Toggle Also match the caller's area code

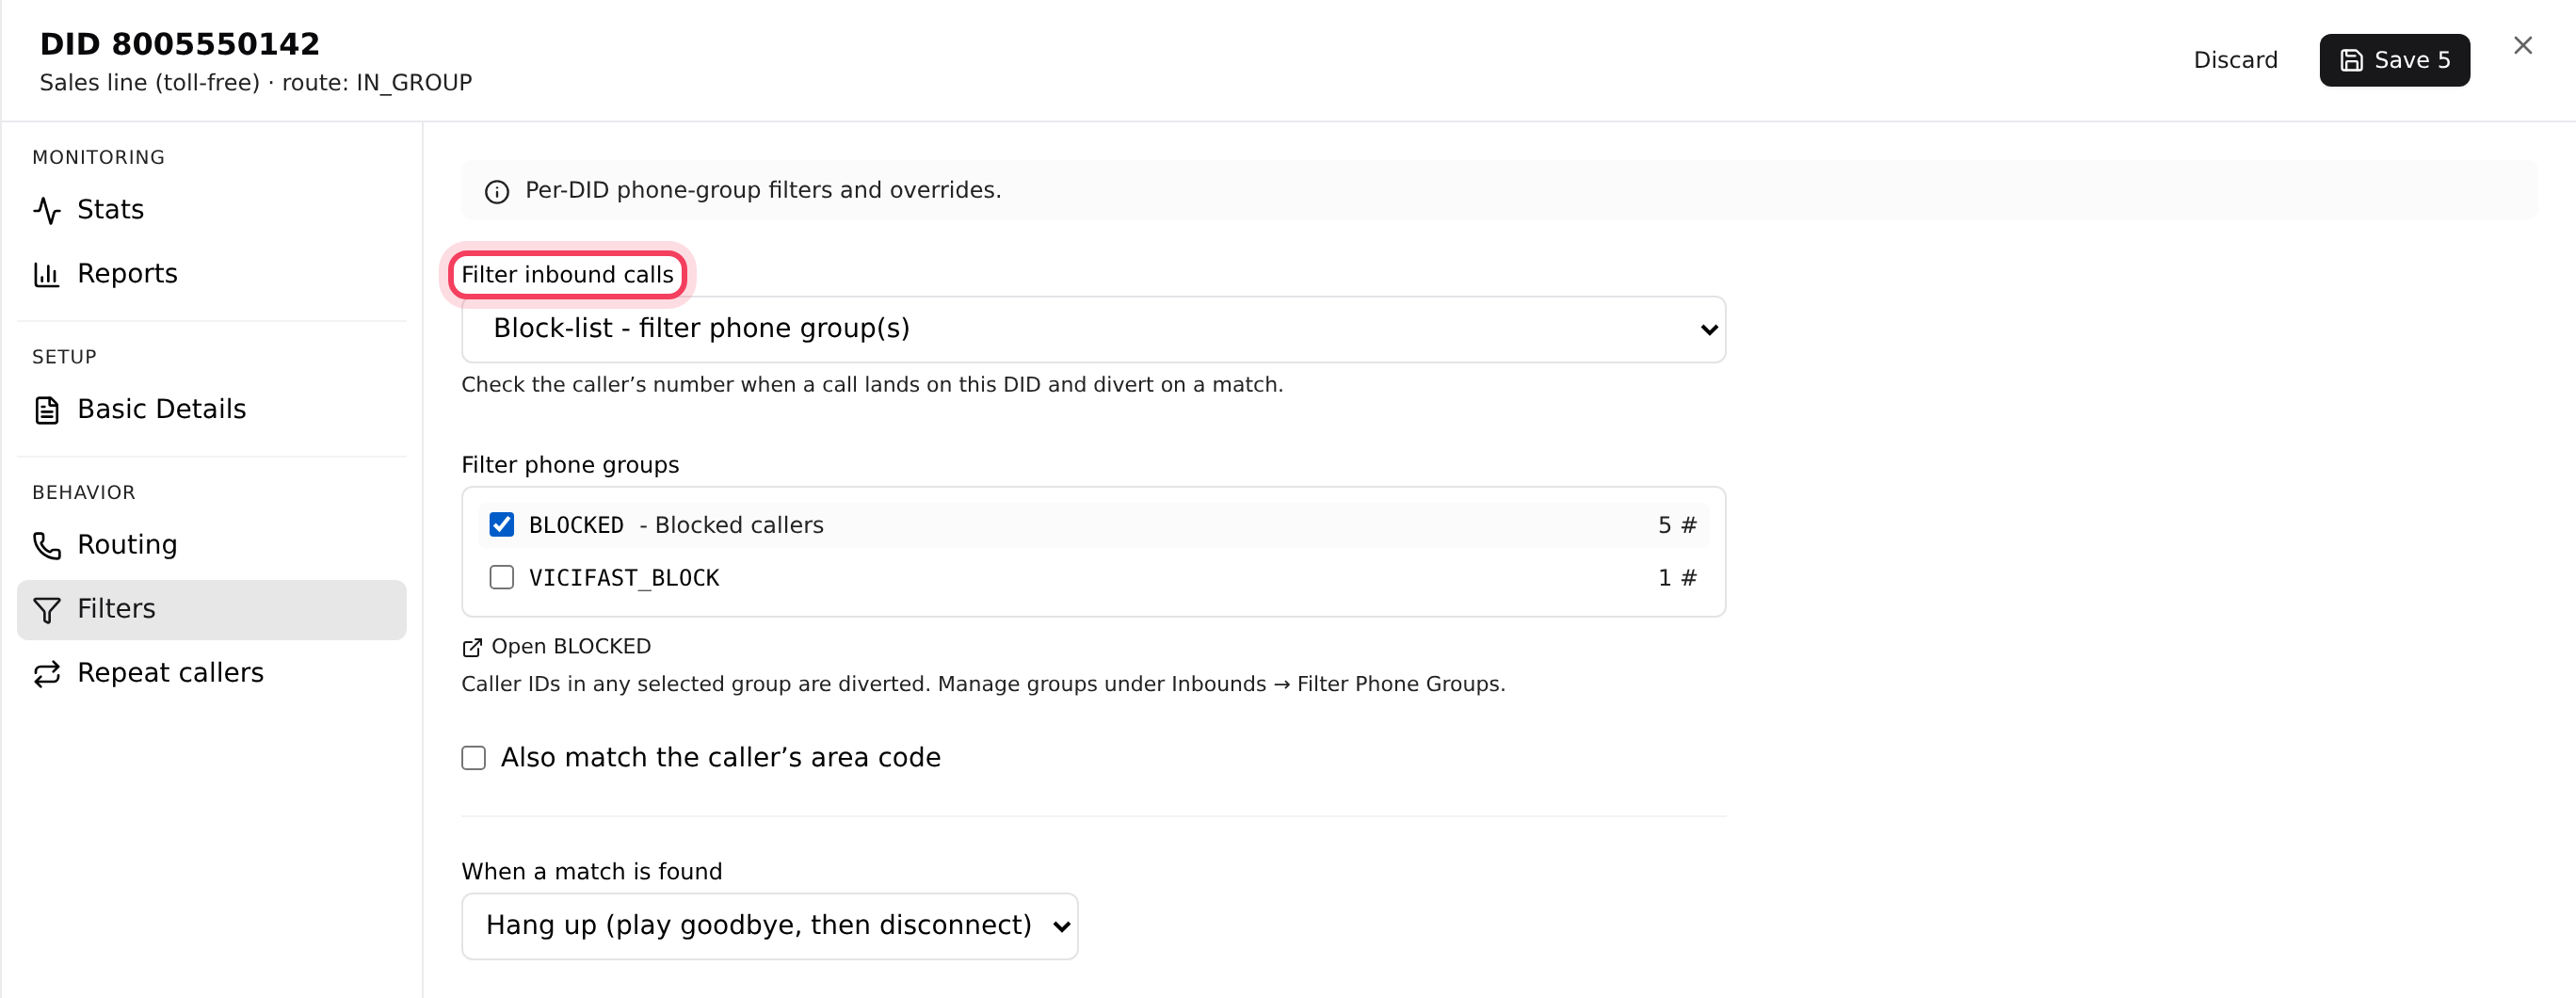coord(474,758)
